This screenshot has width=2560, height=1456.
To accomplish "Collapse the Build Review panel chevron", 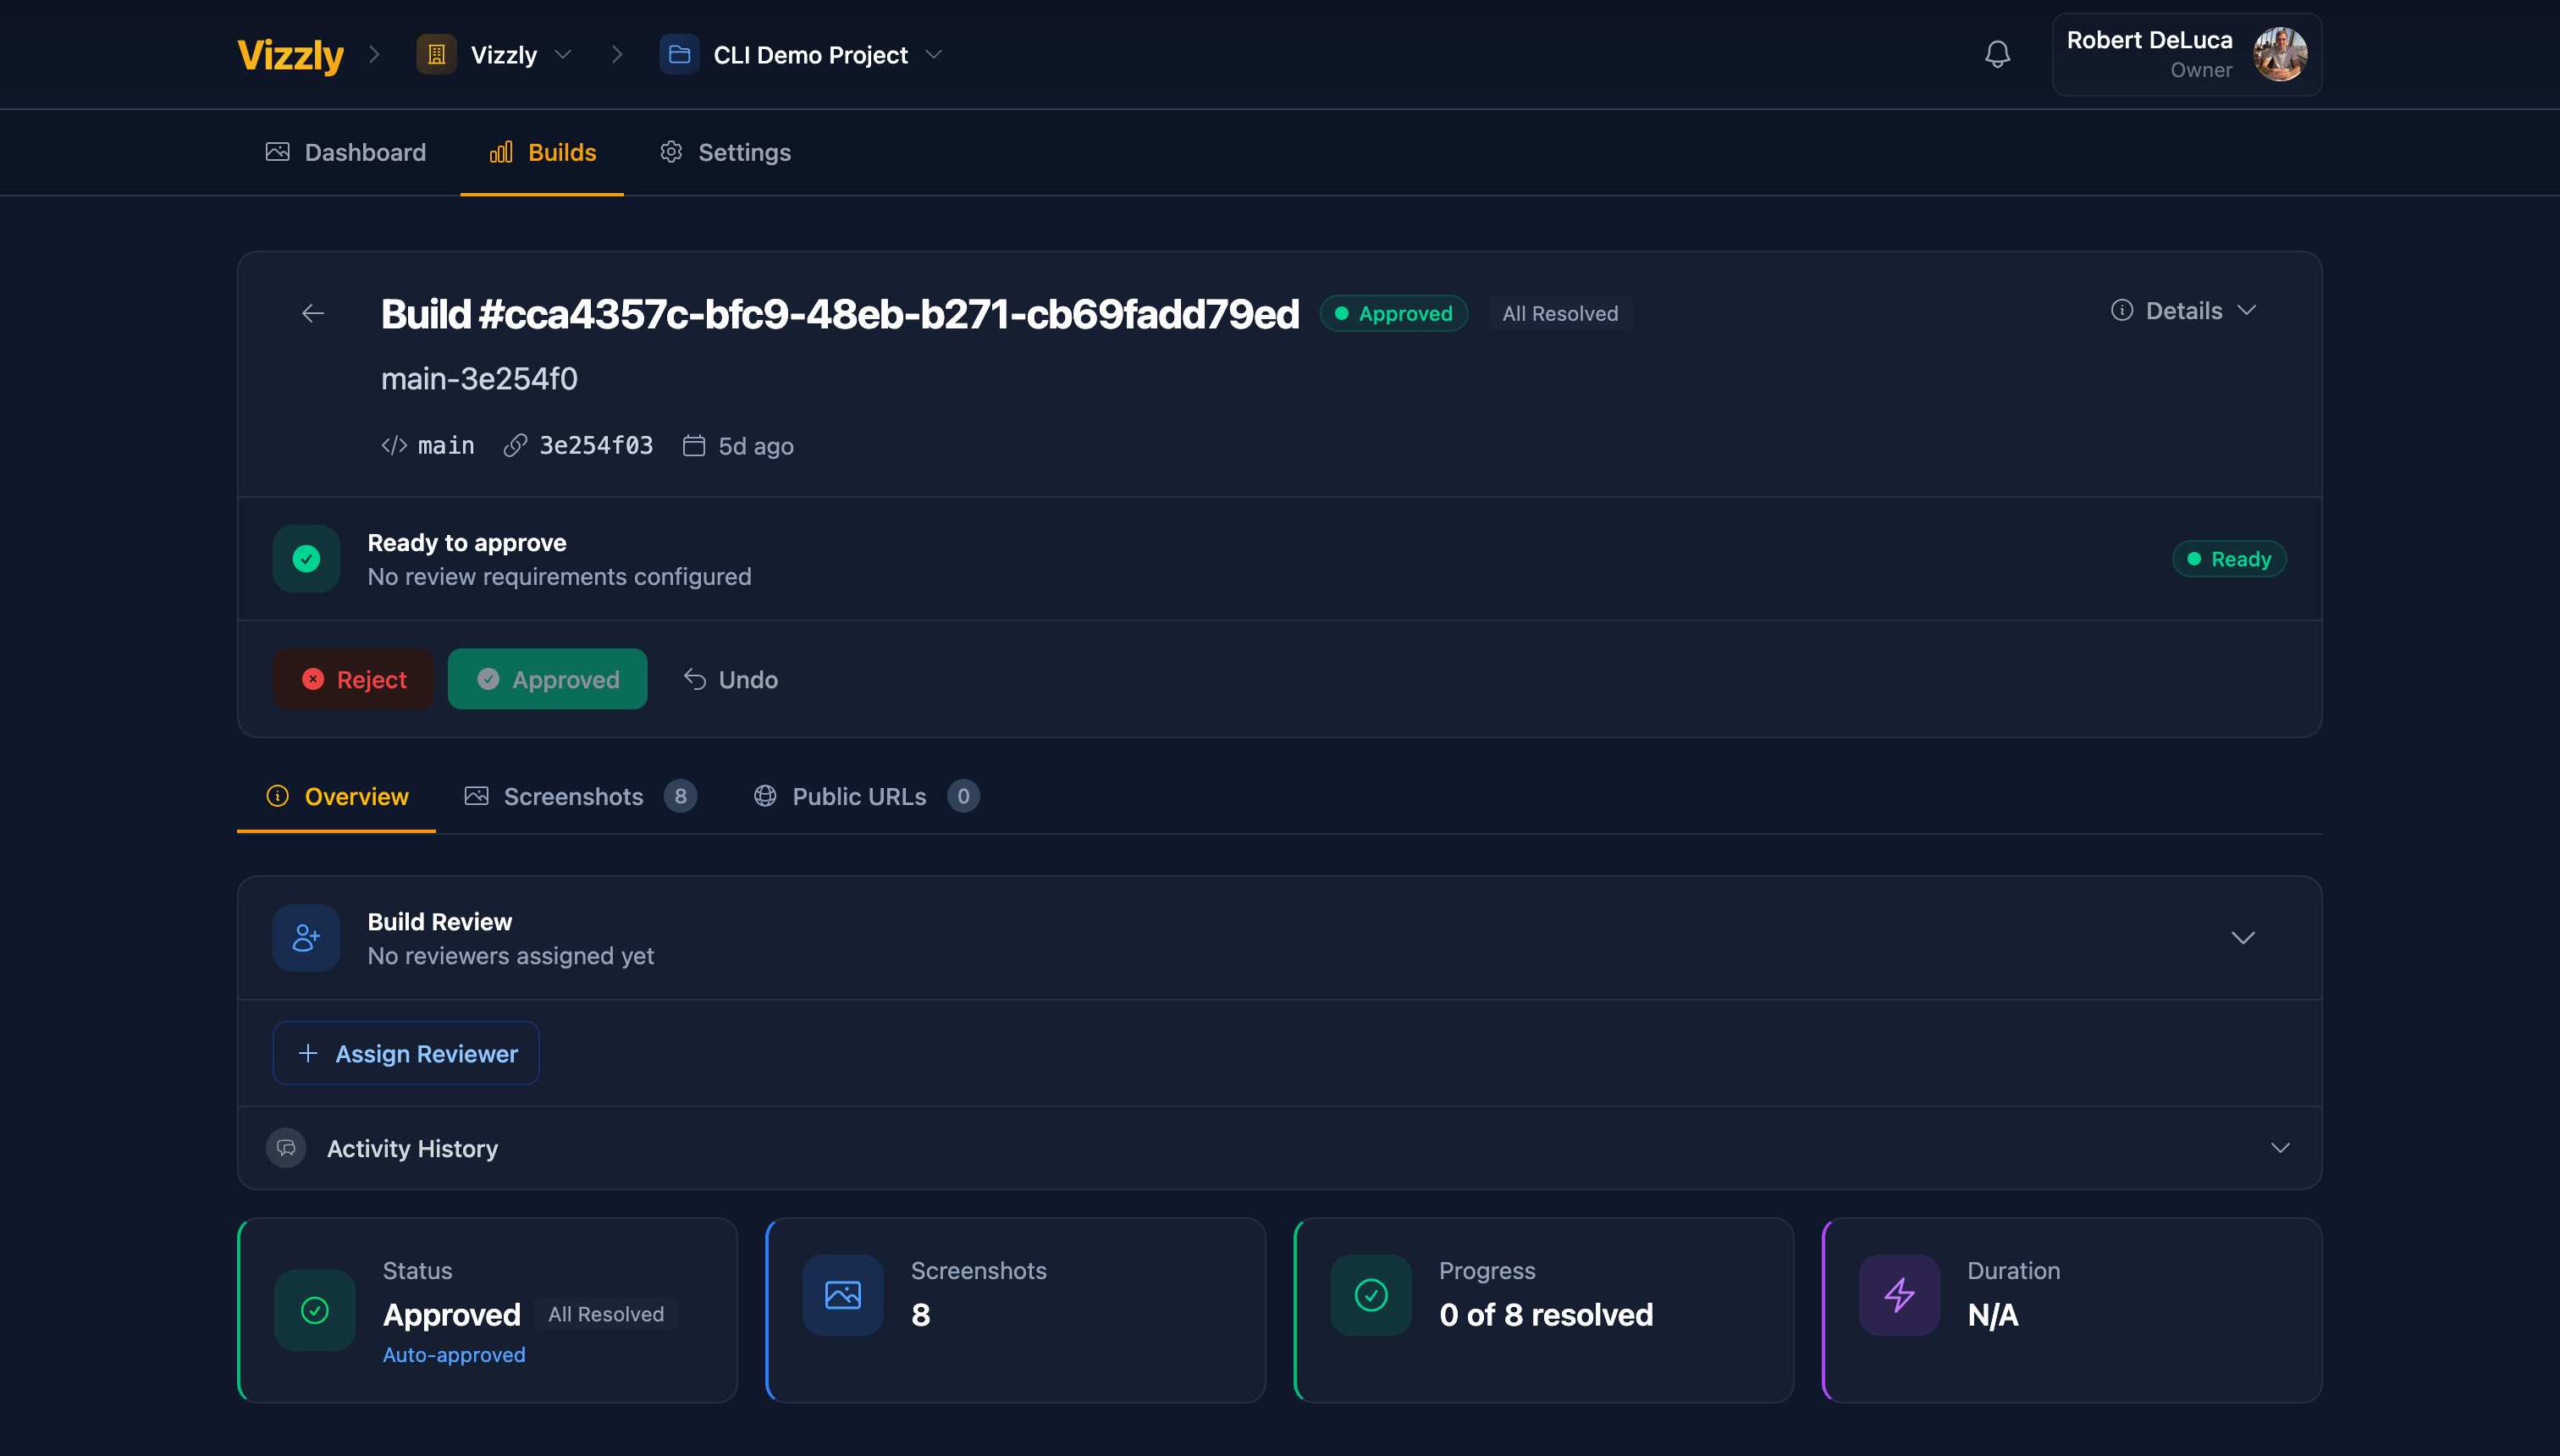I will point(2243,938).
